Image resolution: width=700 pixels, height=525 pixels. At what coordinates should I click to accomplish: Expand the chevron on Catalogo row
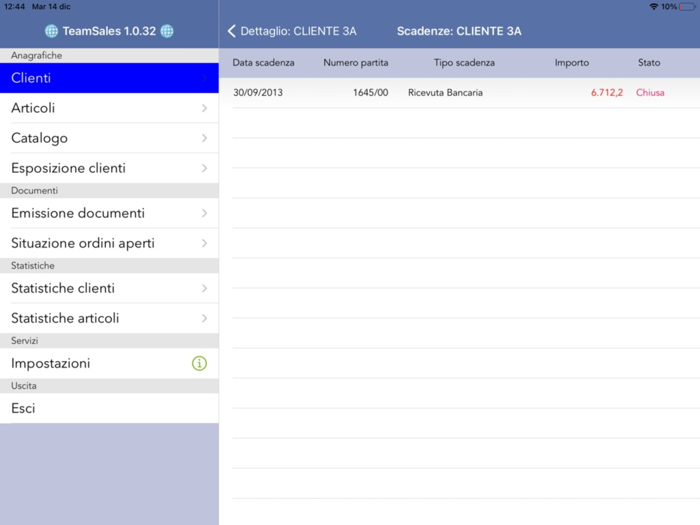(204, 138)
